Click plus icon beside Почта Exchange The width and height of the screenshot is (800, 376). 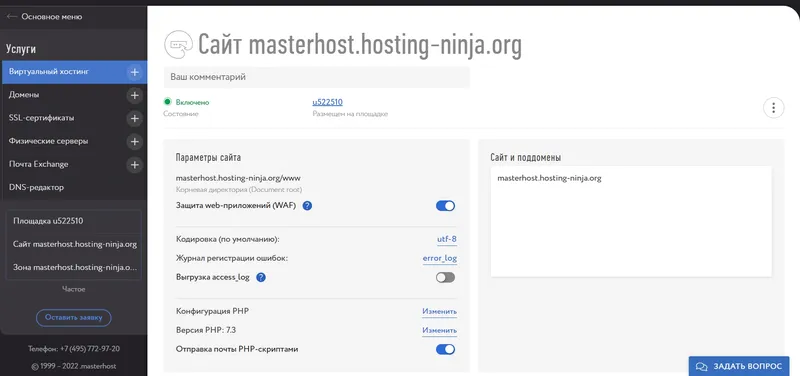point(134,165)
